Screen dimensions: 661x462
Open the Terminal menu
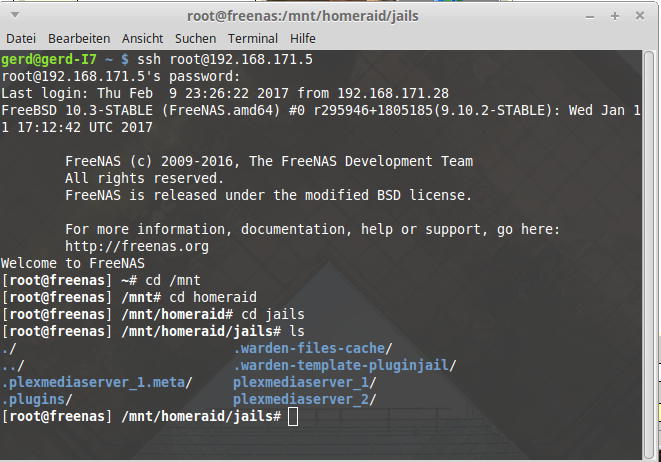(253, 38)
